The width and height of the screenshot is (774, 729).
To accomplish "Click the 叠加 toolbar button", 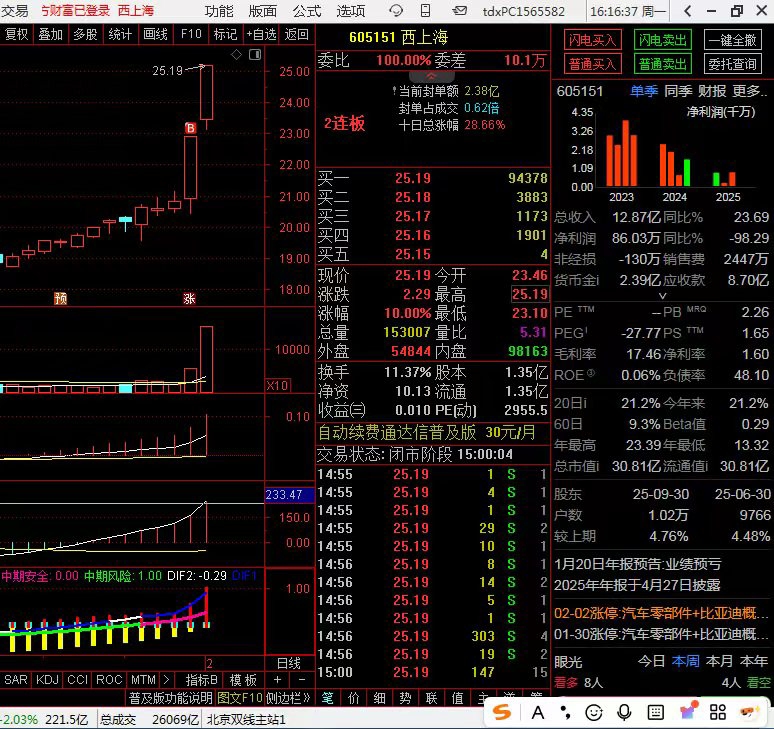I will (50, 34).
